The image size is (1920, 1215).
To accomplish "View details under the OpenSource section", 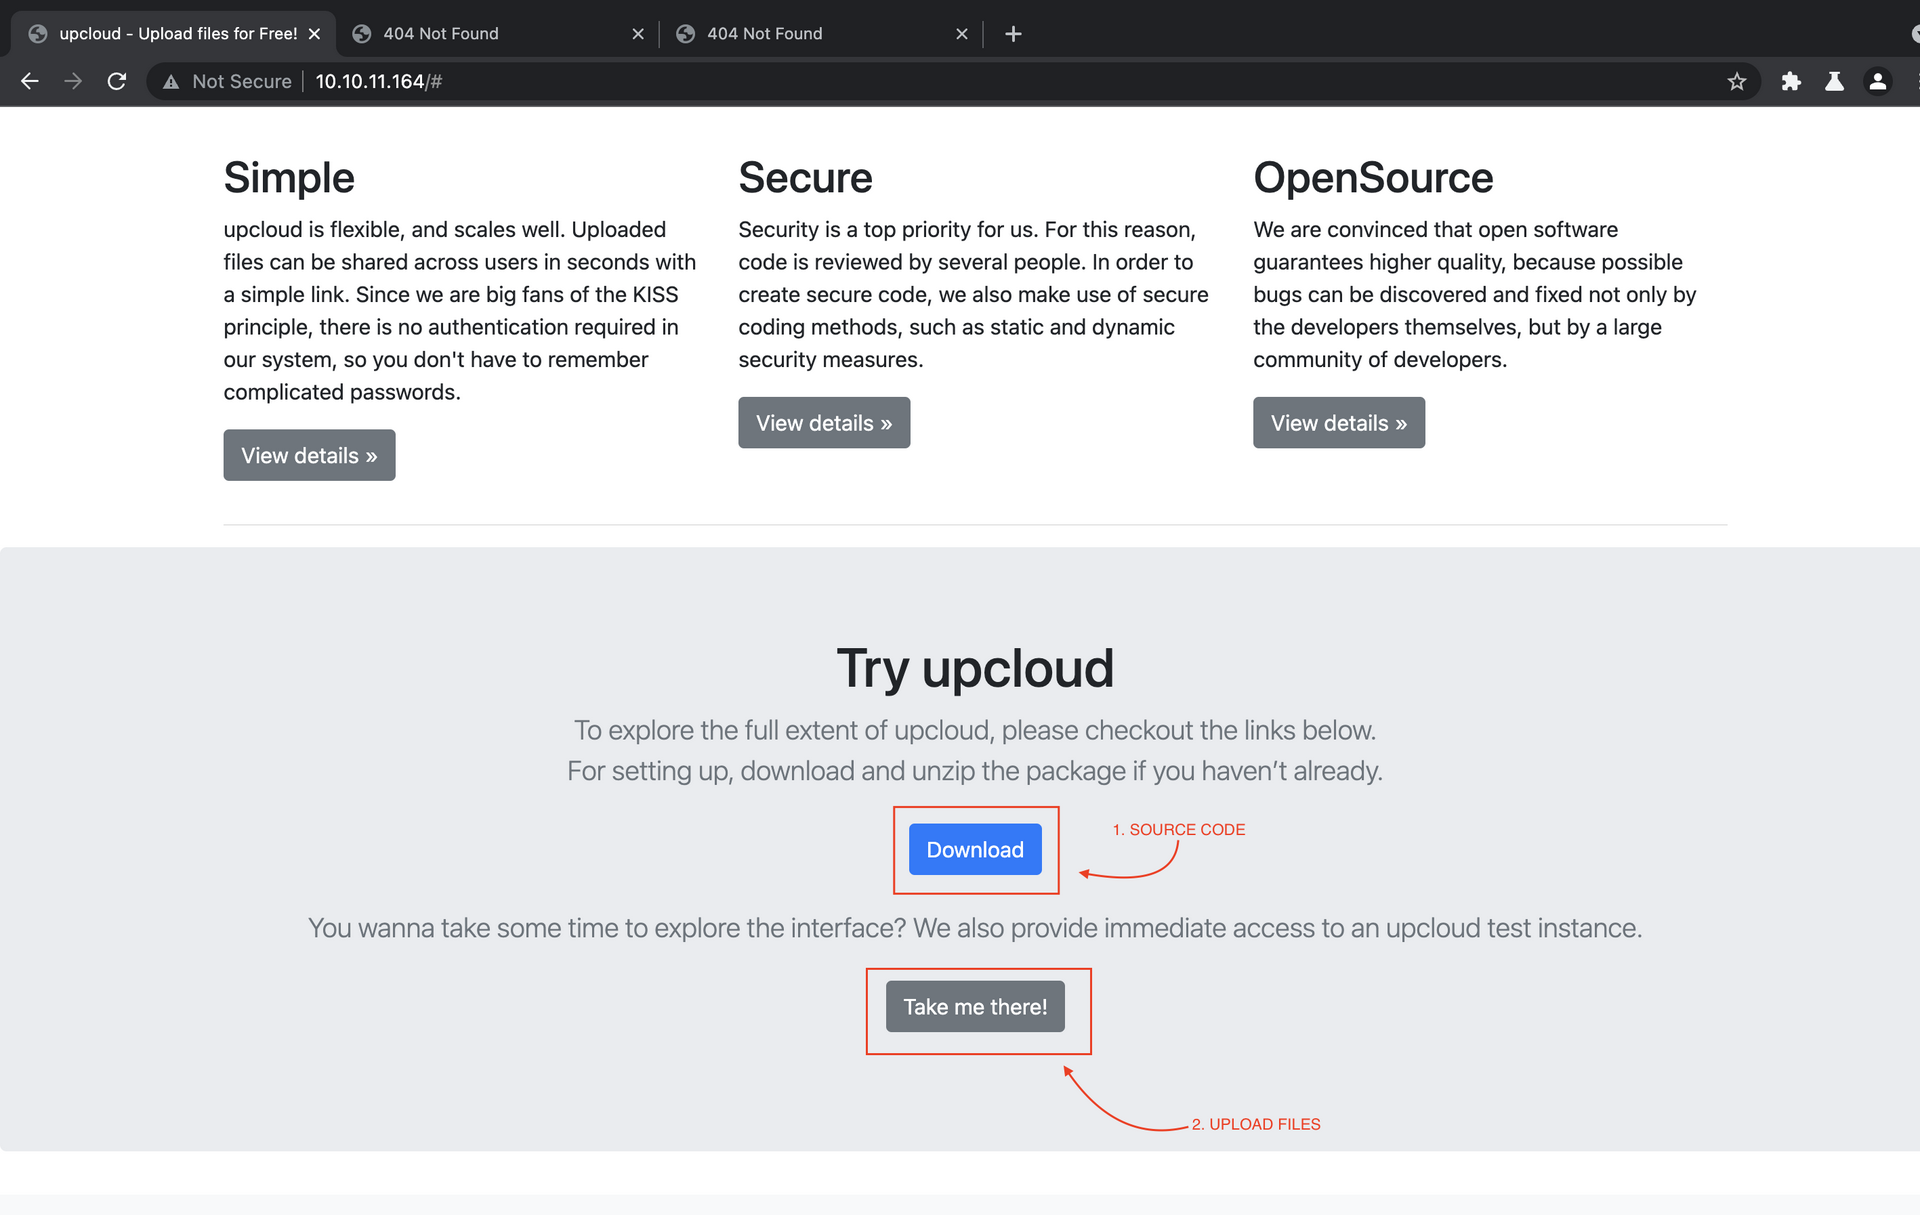I will coord(1339,422).
